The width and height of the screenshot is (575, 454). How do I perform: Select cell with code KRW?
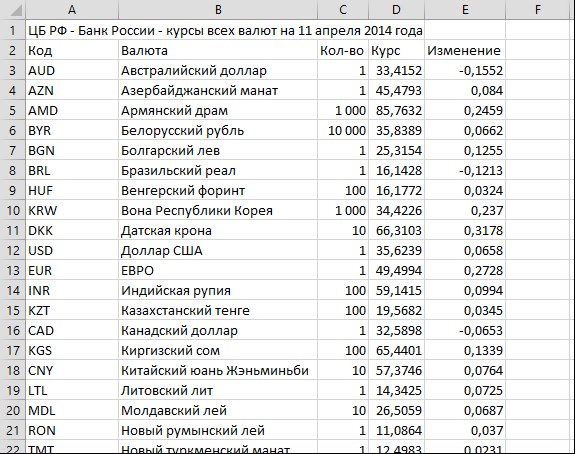pos(72,210)
